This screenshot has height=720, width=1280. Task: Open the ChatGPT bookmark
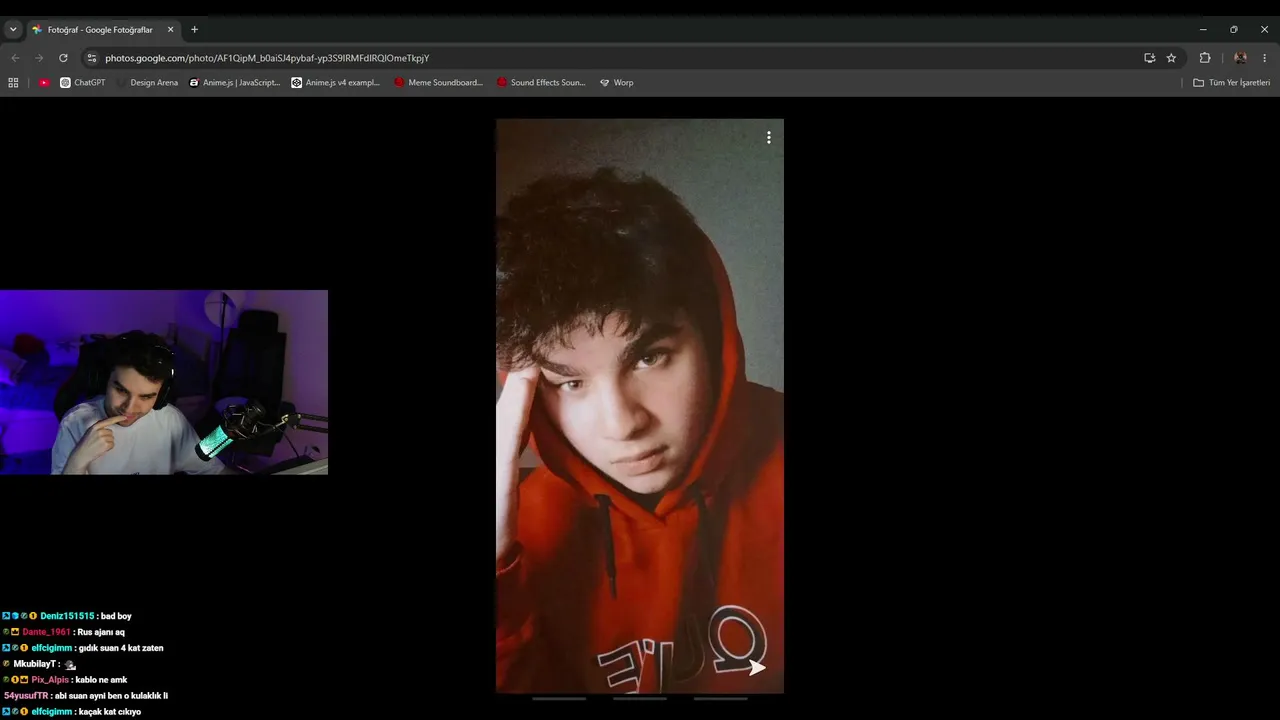(82, 83)
